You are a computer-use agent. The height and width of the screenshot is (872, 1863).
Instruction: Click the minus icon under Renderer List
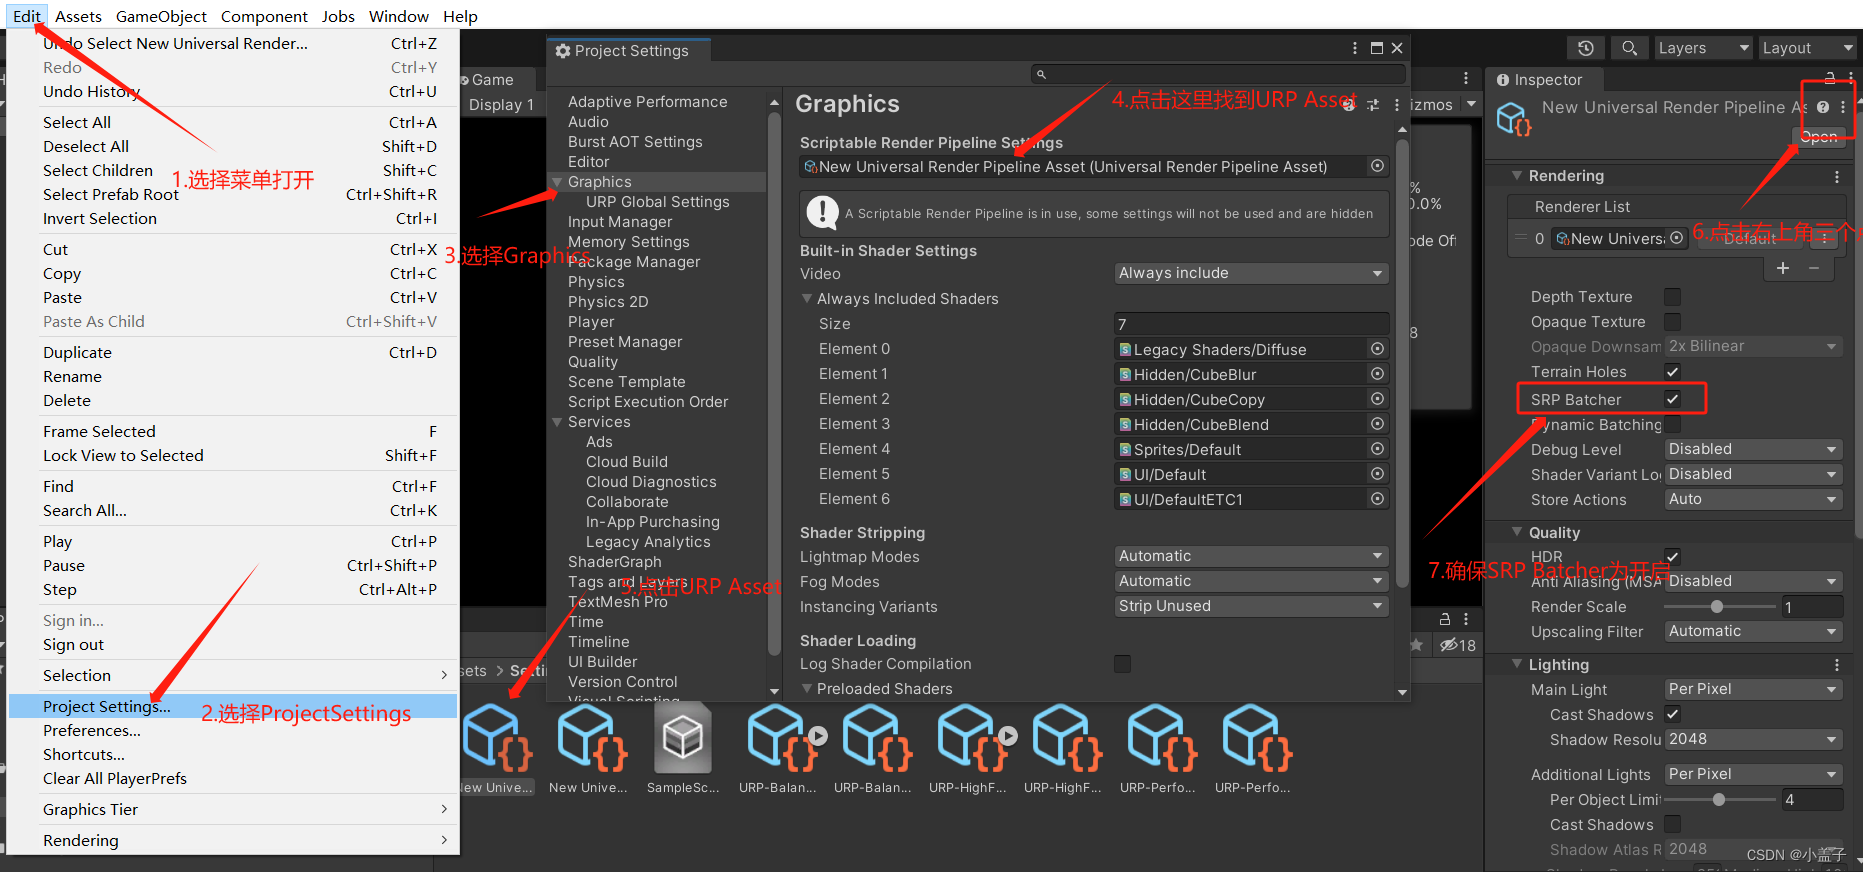coord(1814,268)
